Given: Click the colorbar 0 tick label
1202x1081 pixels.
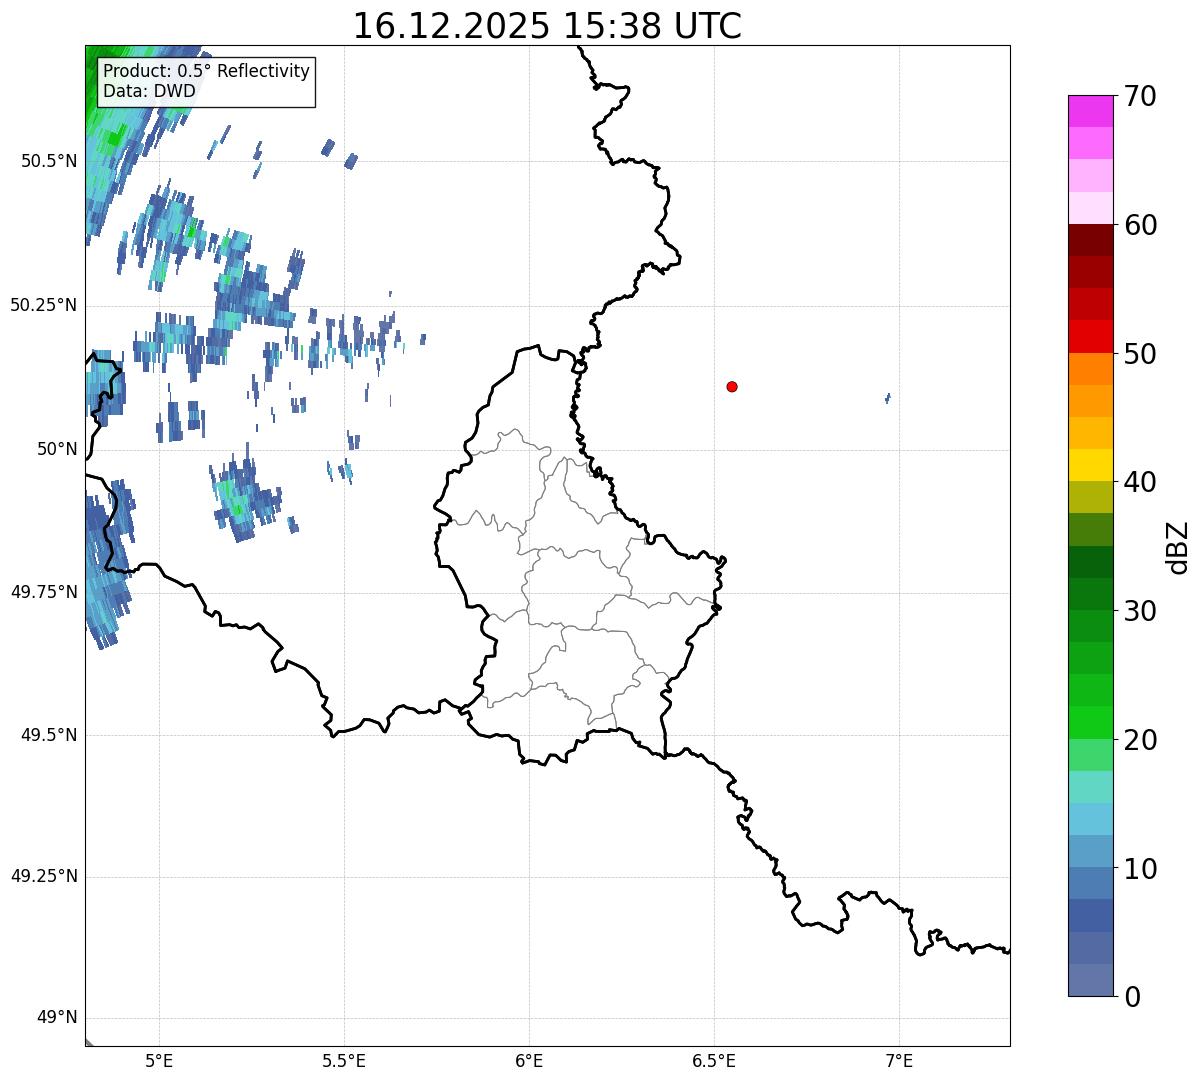Looking at the screenshot, I should [1133, 997].
